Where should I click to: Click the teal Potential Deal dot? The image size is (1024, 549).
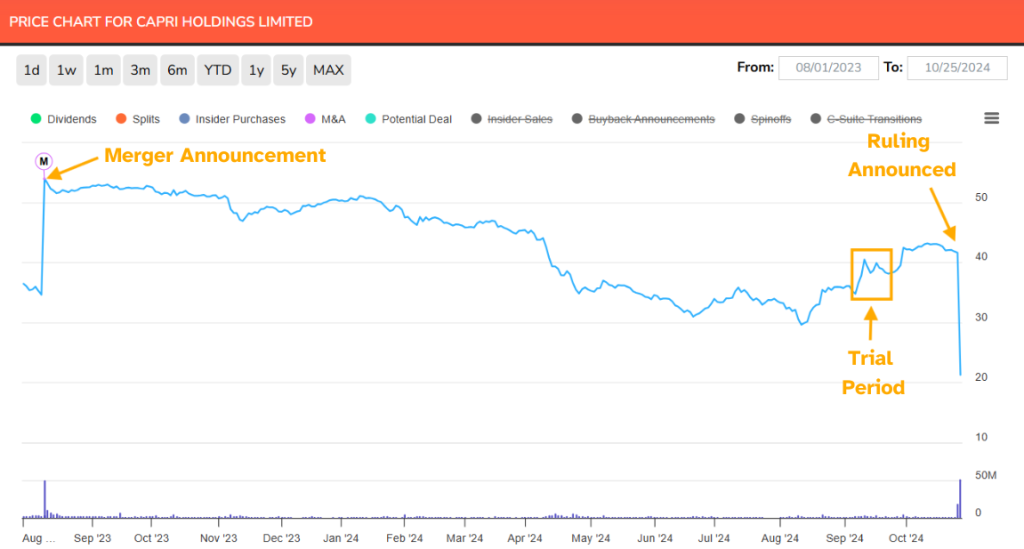point(370,119)
